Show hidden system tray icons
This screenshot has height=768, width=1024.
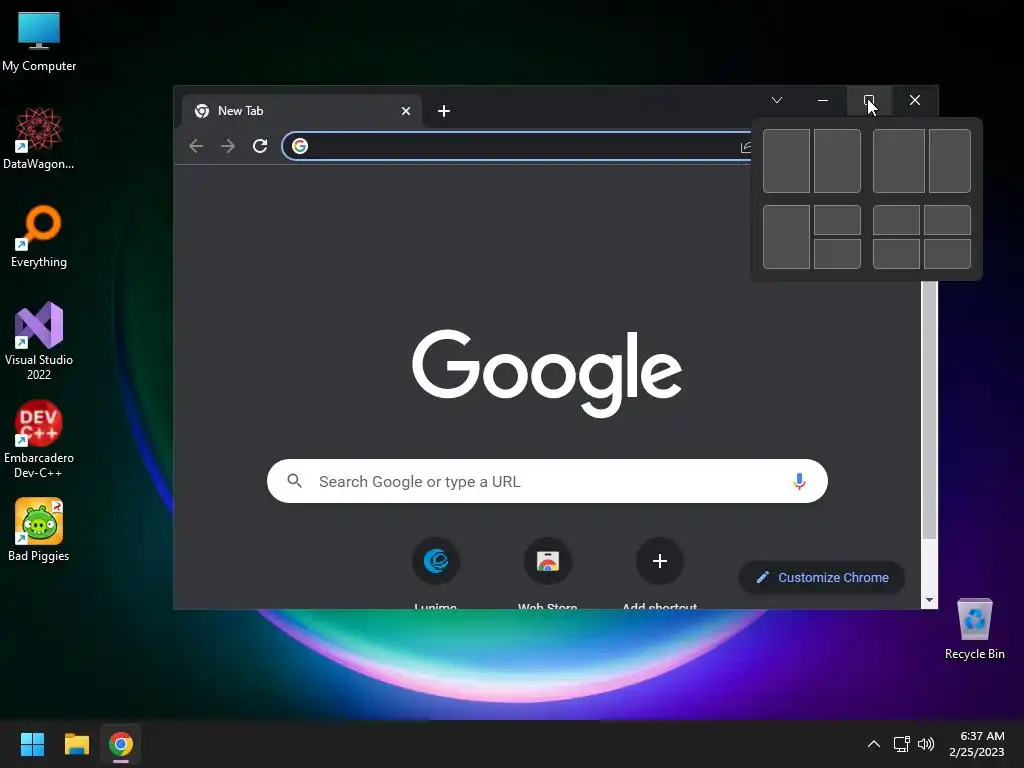click(x=874, y=744)
